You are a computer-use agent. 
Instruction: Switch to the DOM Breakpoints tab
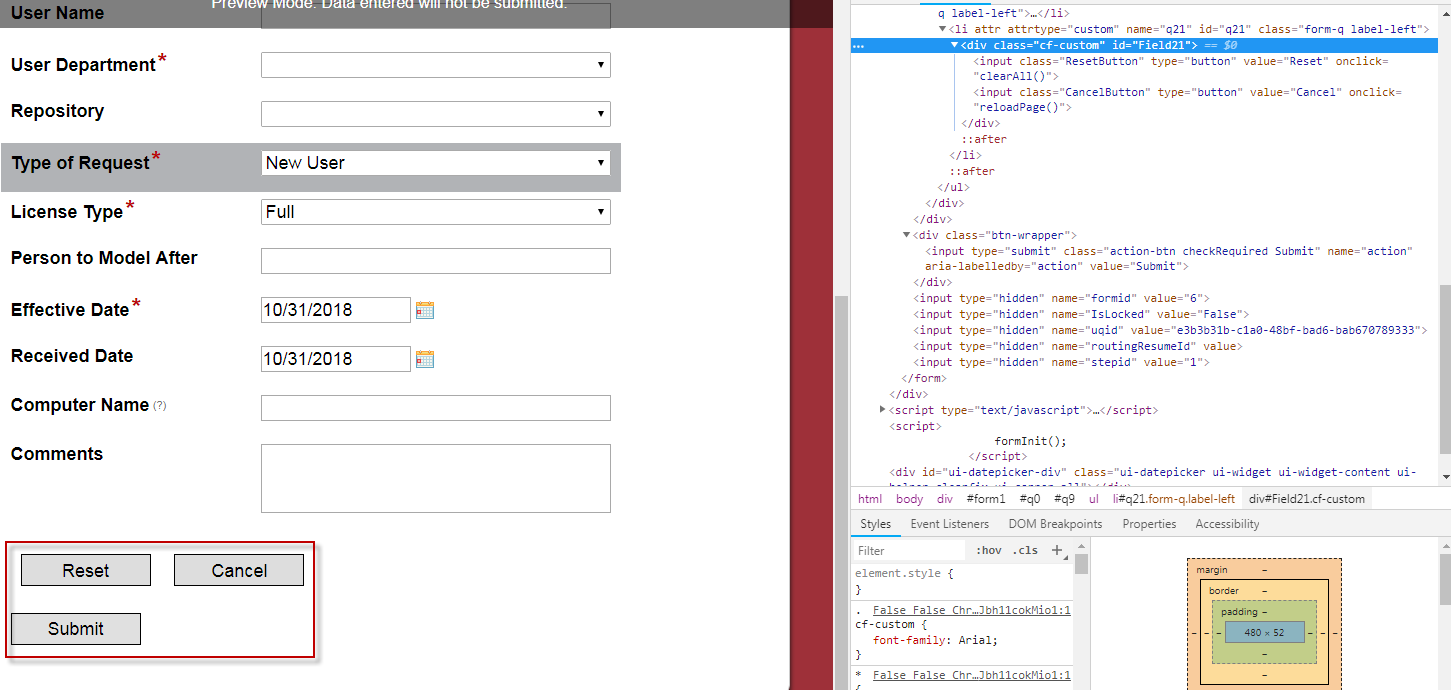[1055, 524]
